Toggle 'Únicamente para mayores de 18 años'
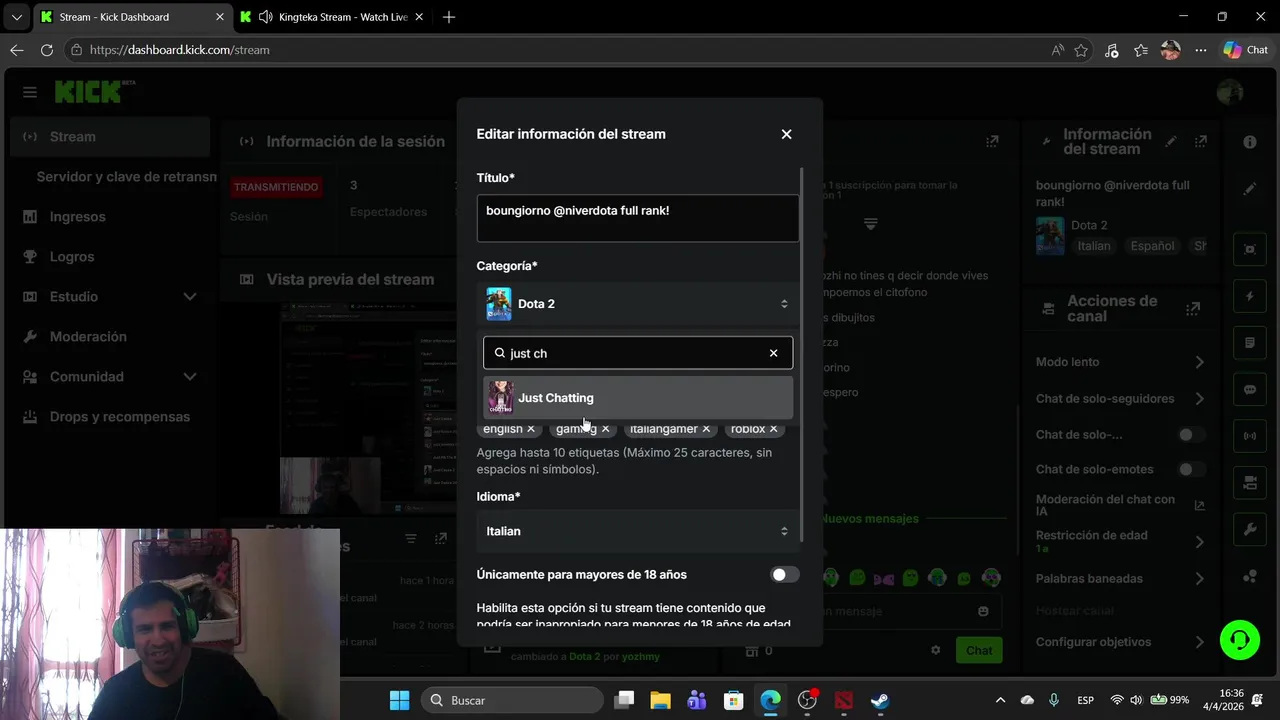This screenshot has width=1280, height=720. (785, 575)
